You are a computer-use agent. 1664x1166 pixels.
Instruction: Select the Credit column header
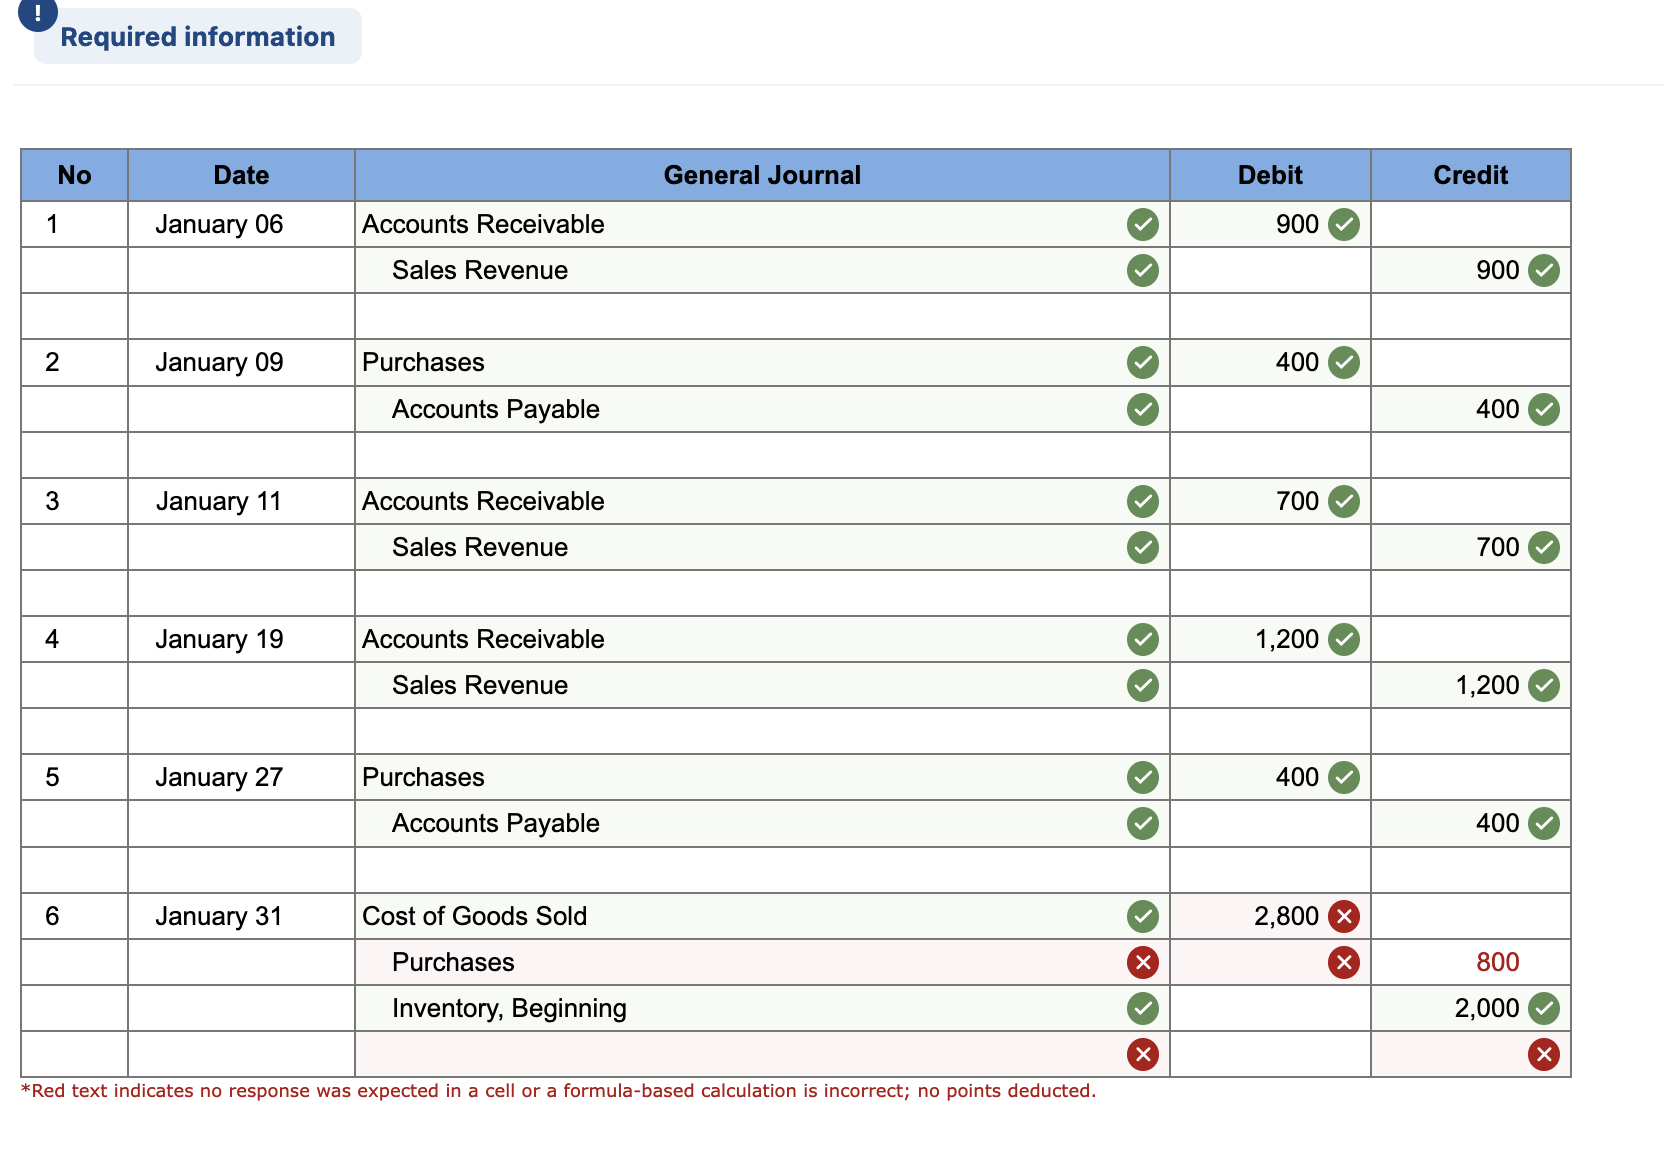click(x=1471, y=175)
